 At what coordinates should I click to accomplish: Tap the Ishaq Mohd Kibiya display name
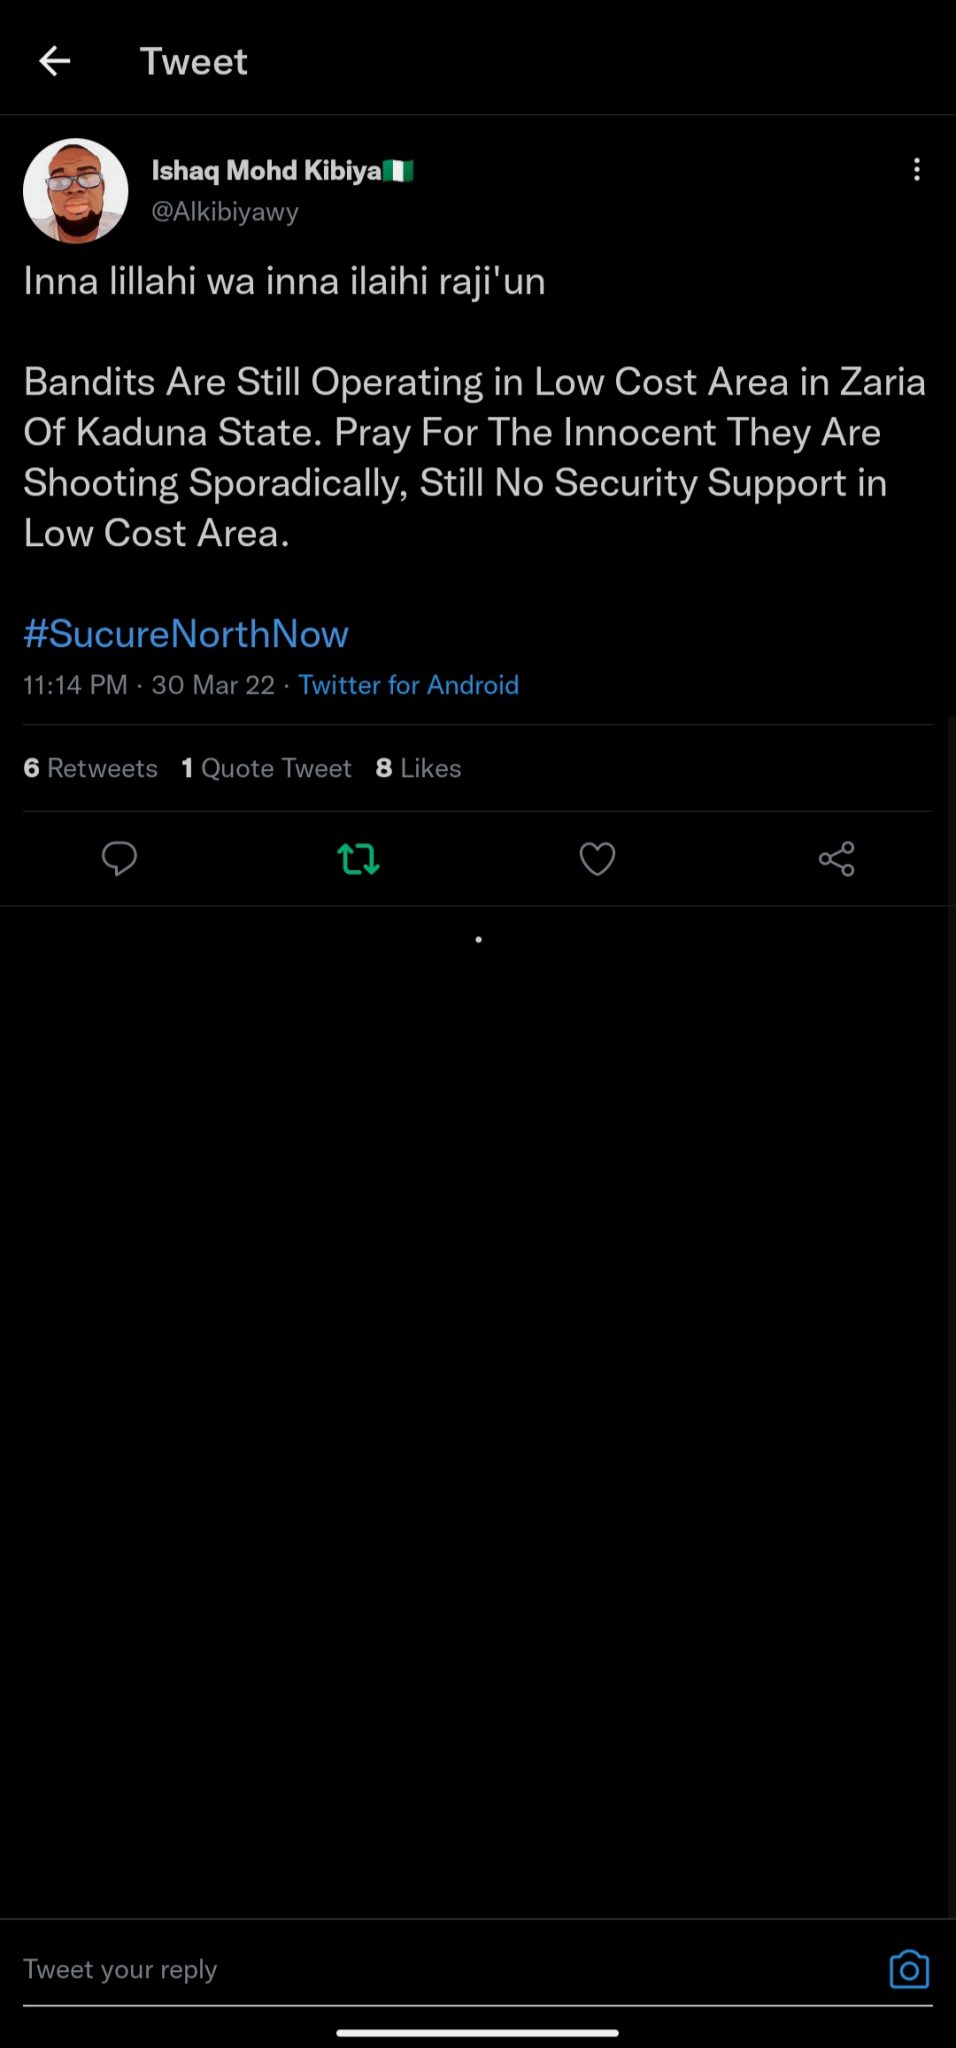(267, 171)
